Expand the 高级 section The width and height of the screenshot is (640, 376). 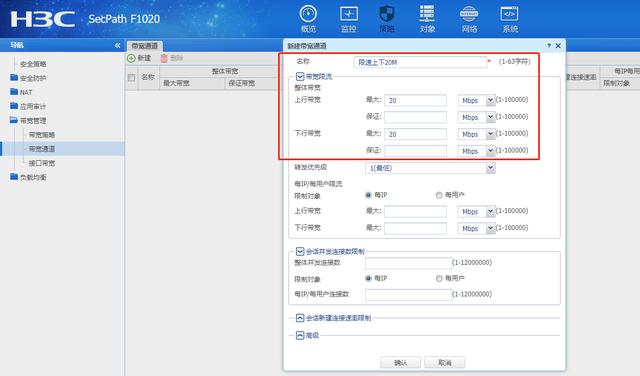(x=300, y=335)
